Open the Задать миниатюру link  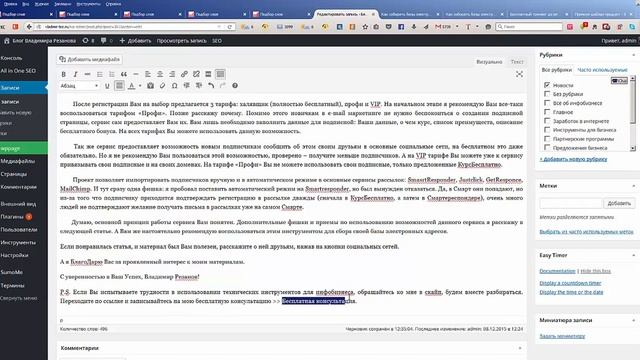point(562,336)
